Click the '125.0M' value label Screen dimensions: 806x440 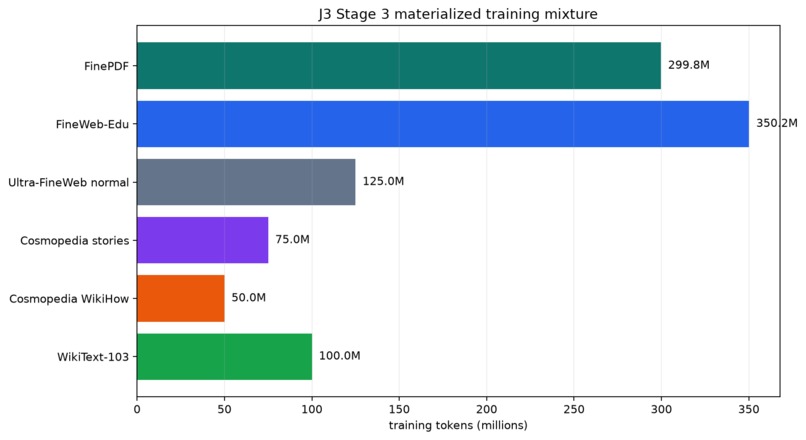383,181
